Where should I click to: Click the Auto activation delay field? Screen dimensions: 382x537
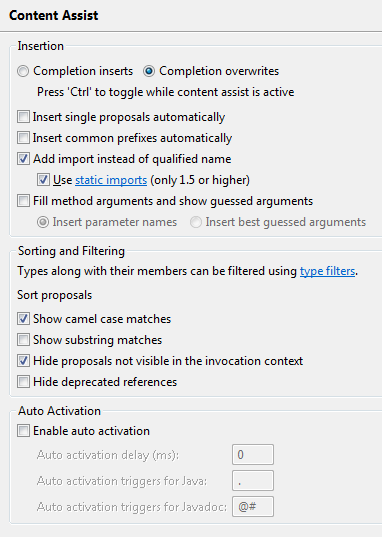click(x=253, y=454)
